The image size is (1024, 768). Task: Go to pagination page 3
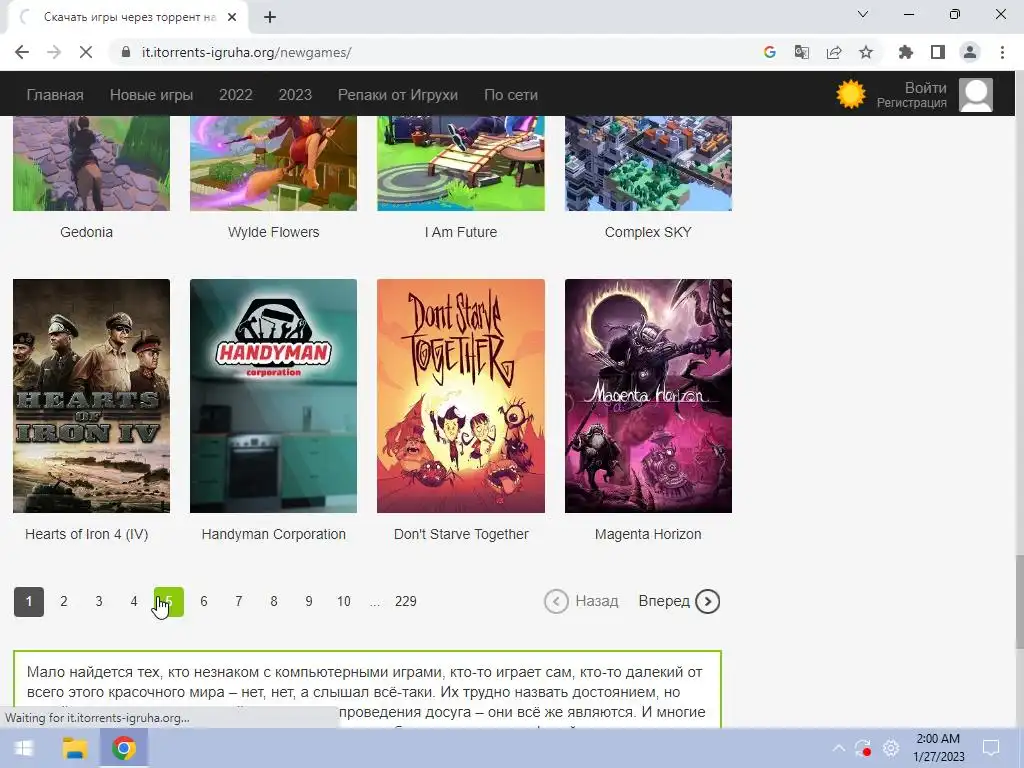pos(99,601)
